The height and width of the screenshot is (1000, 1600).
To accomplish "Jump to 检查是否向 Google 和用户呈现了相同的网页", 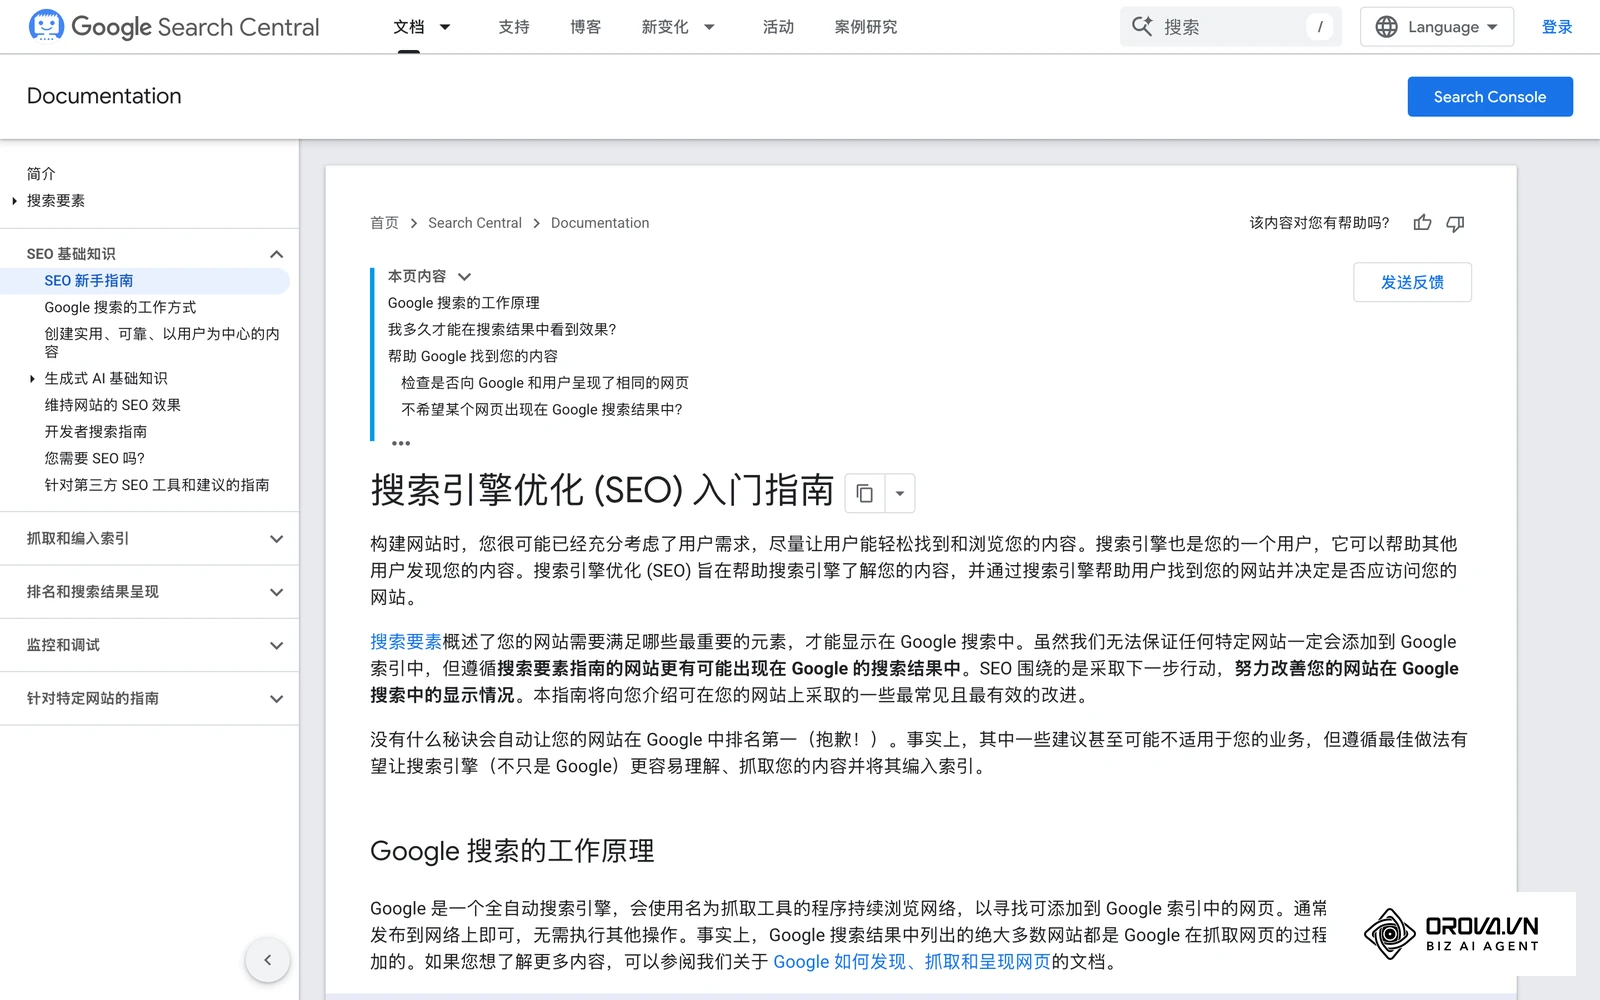I will pos(545,383).
